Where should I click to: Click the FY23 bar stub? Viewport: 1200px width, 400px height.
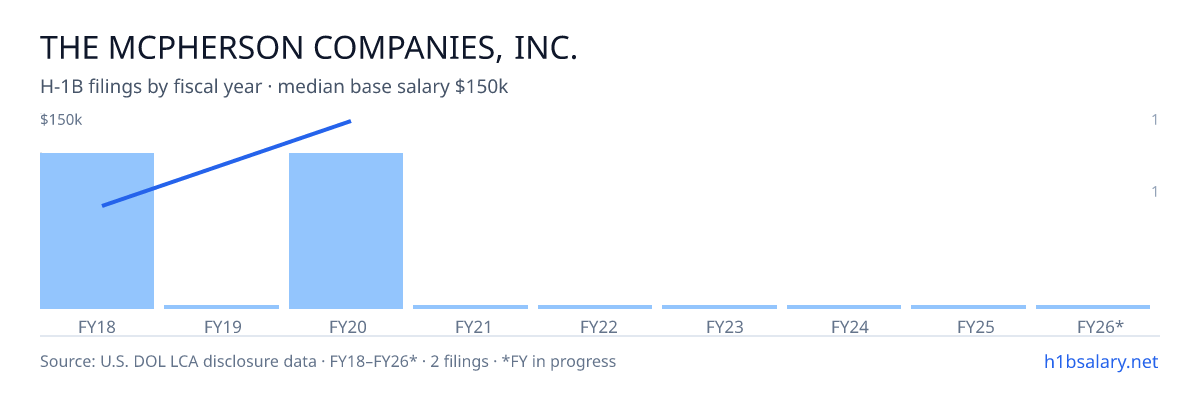coord(719,307)
